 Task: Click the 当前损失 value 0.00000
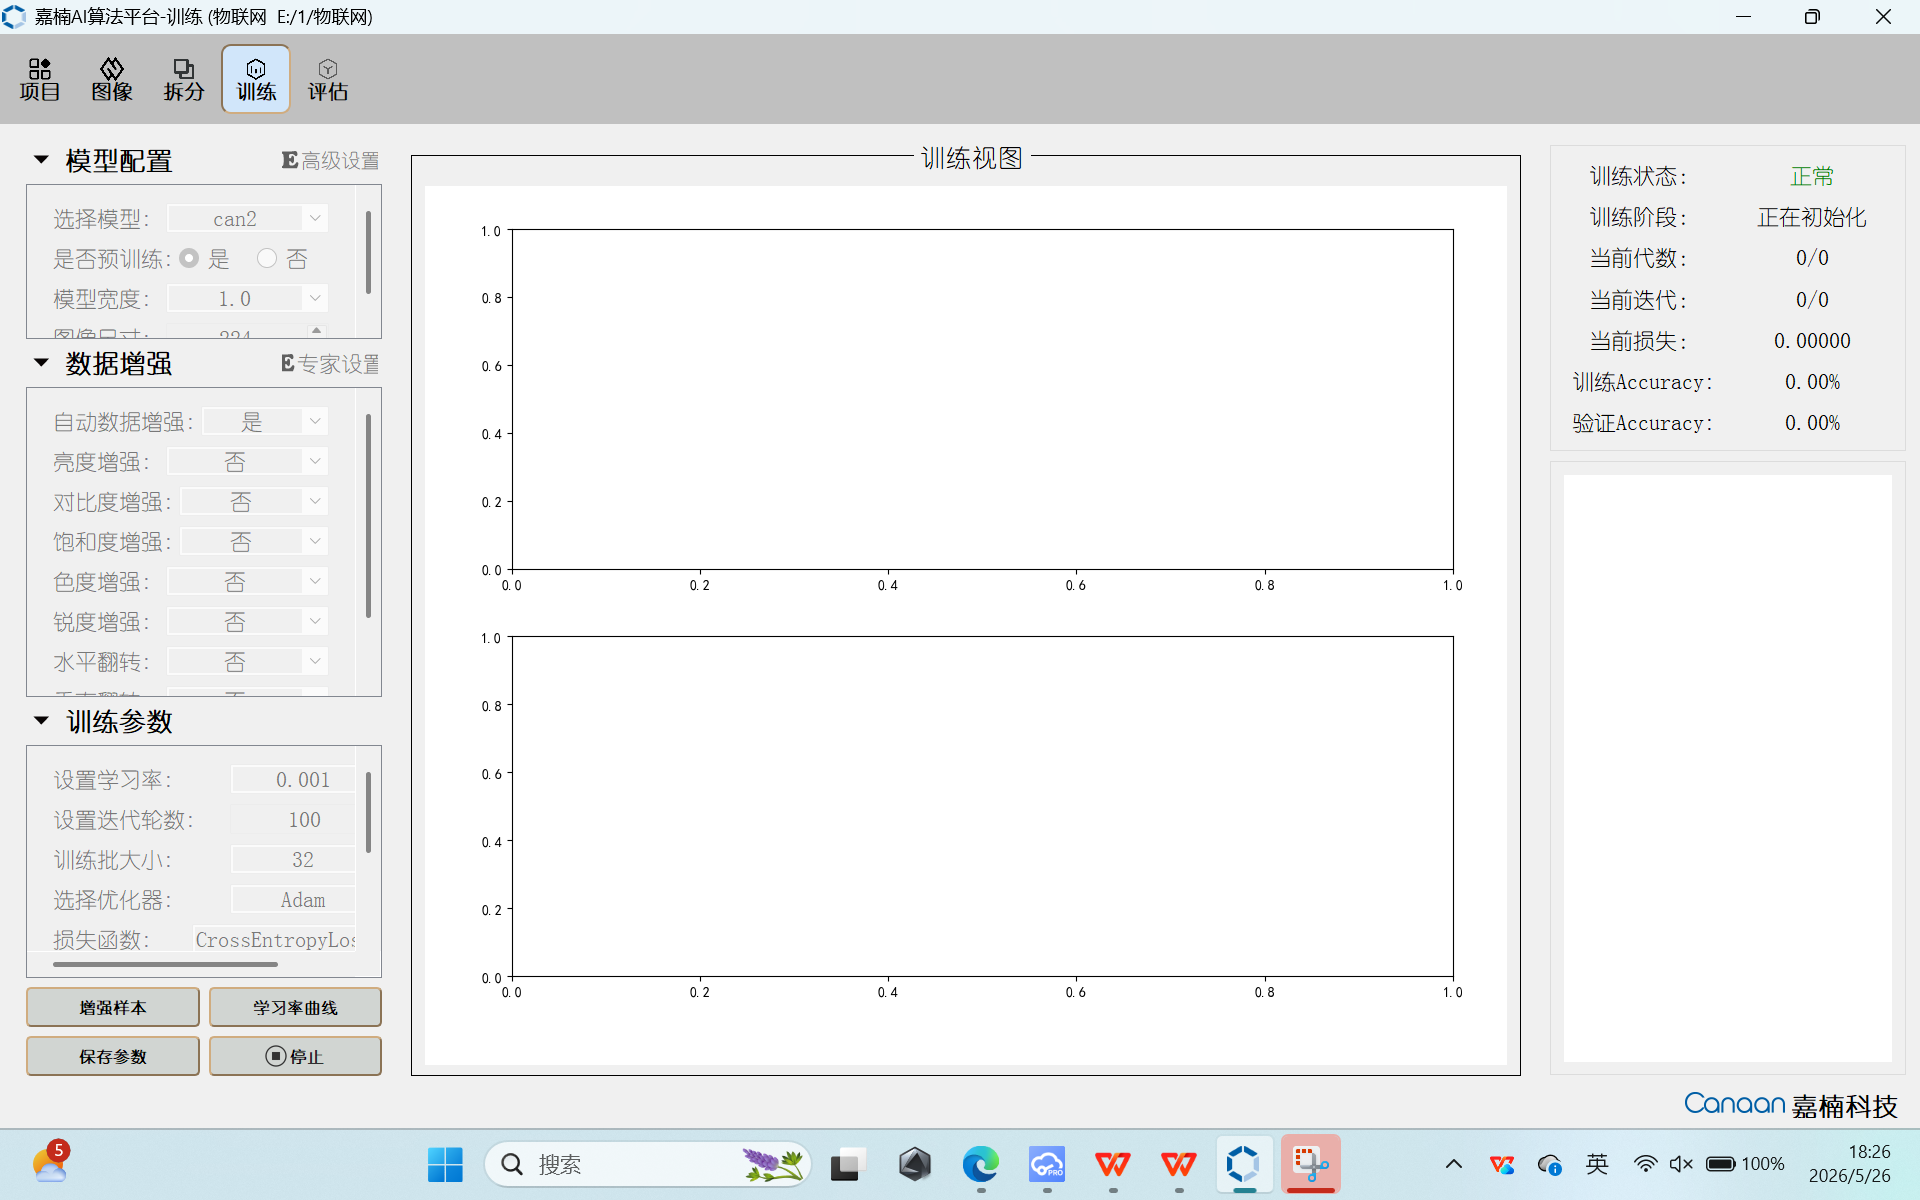coord(1812,341)
